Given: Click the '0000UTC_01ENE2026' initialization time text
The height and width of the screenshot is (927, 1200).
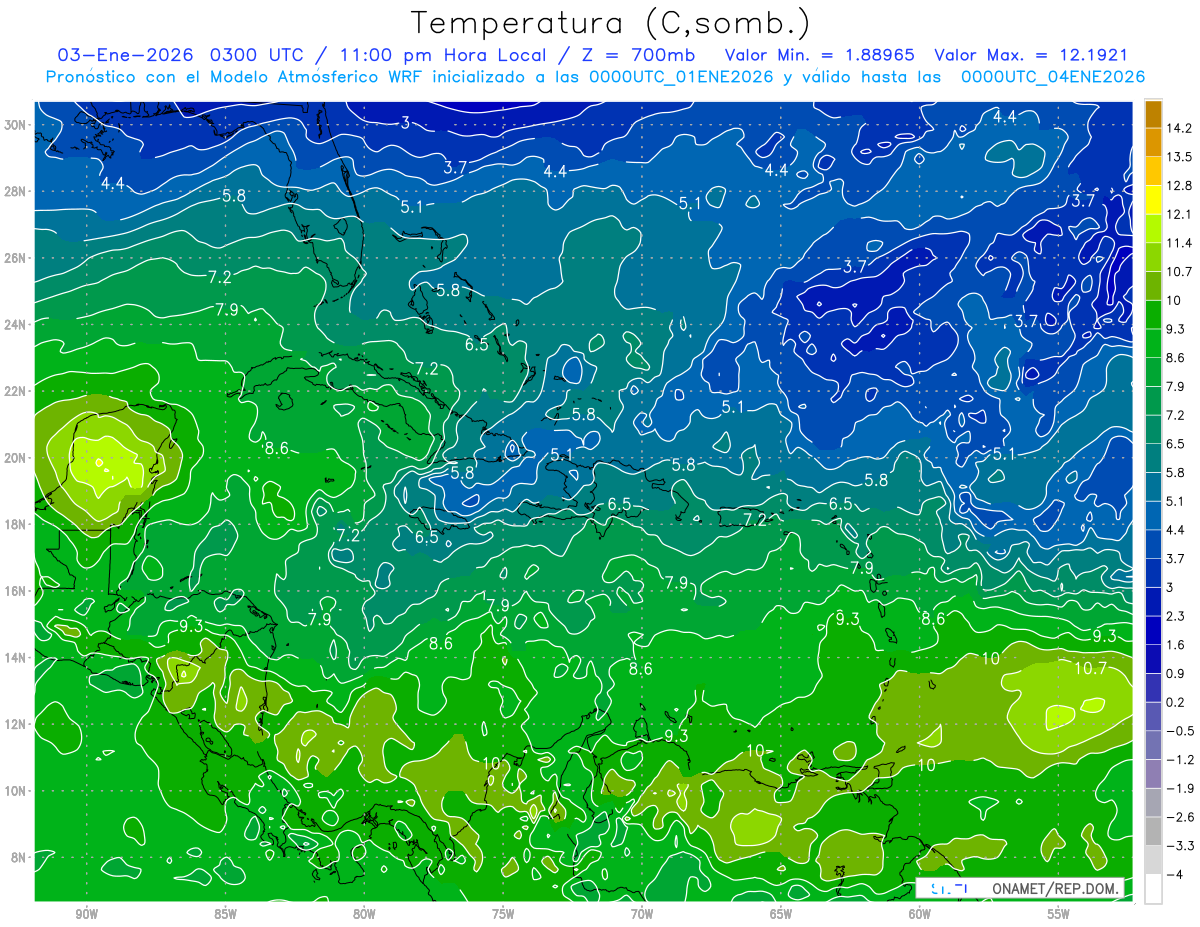Looking at the screenshot, I should (x=681, y=77).
